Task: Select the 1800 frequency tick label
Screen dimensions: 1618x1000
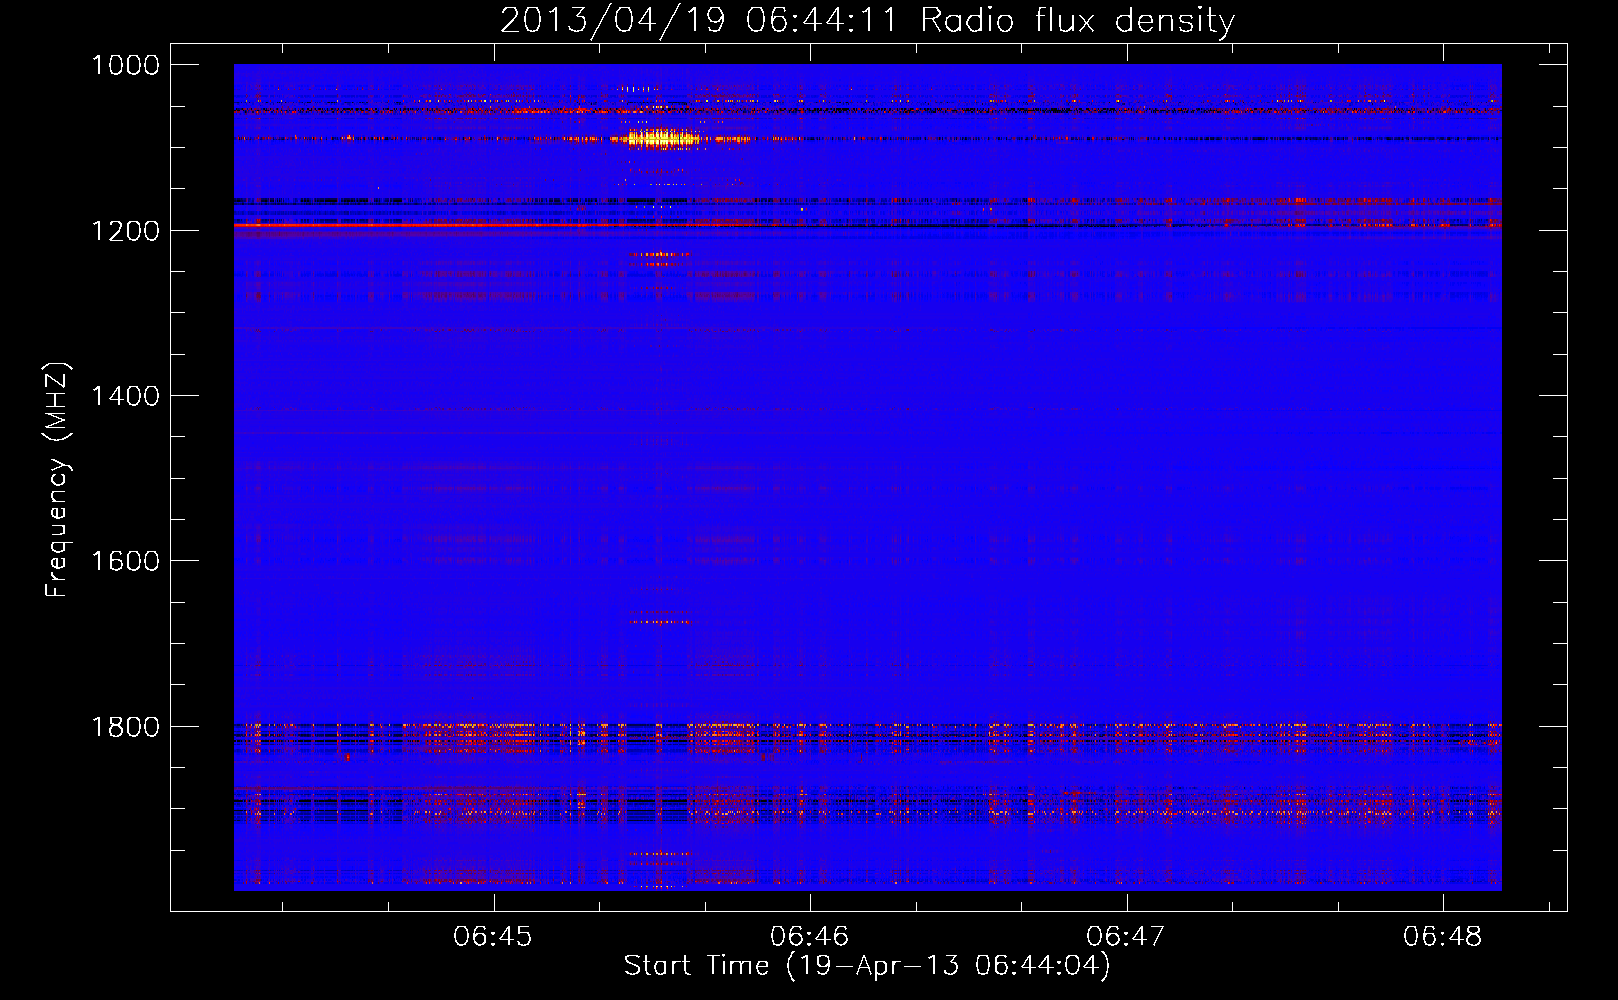Action: click(x=125, y=727)
